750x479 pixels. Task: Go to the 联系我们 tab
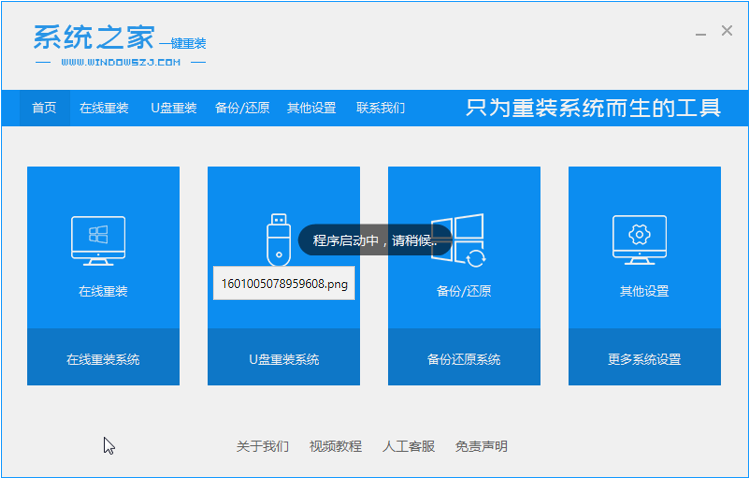tap(381, 108)
